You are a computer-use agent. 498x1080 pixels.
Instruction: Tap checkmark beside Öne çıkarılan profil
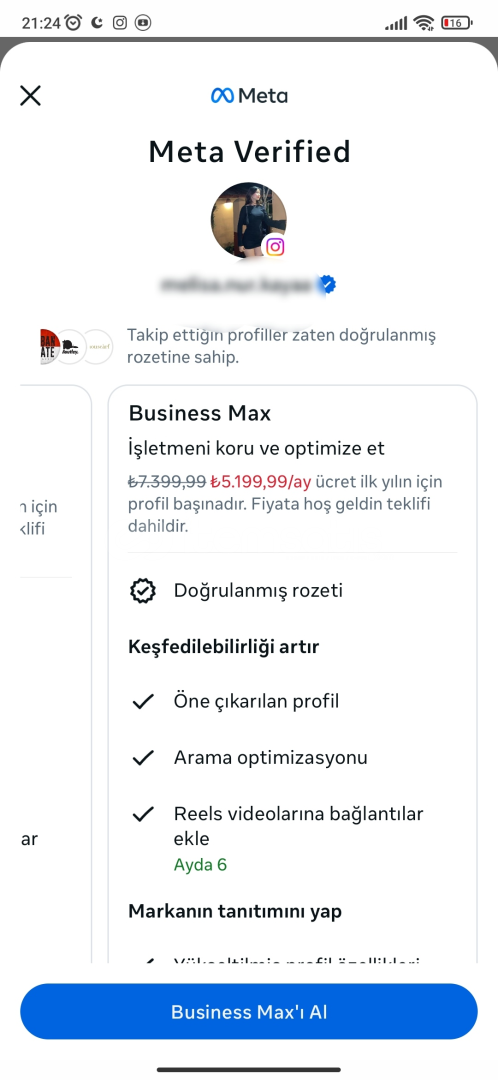pyautogui.click(x=143, y=702)
